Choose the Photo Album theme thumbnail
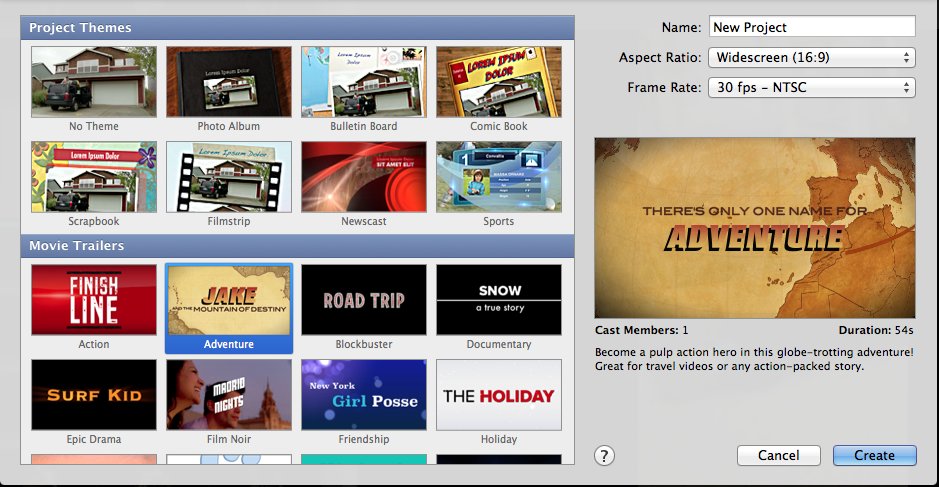 229,81
